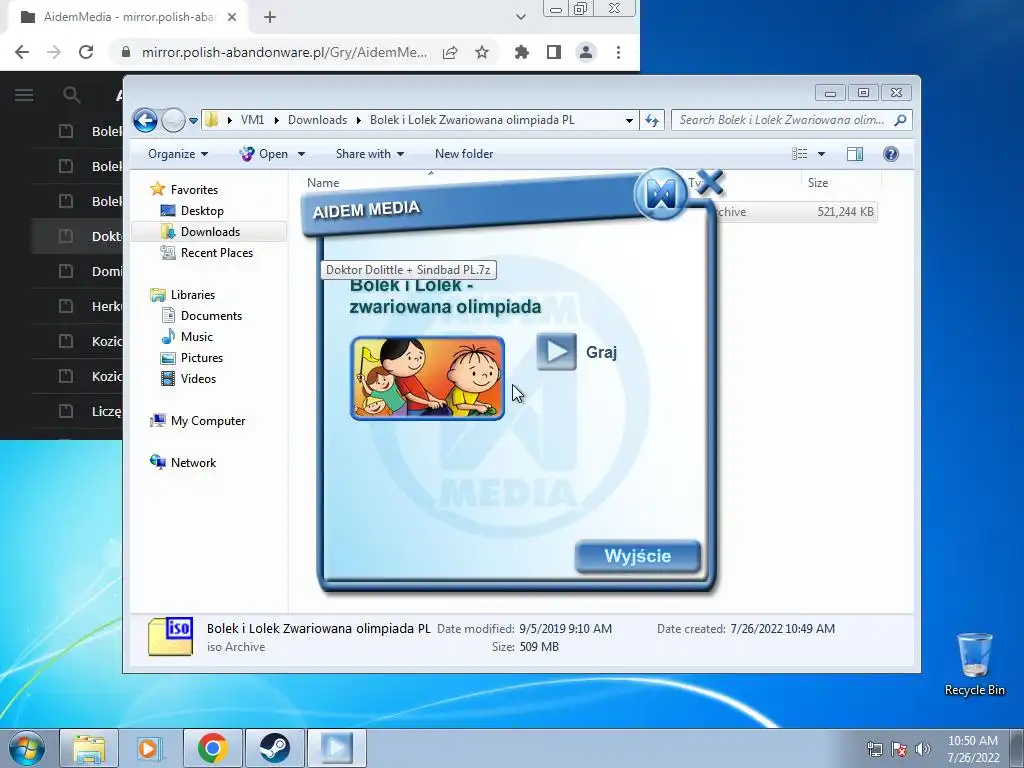Click the search magnifier icon in Explorer
This screenshot has height=768, width=1024.
pyautogui.click(x=901, y=120)
